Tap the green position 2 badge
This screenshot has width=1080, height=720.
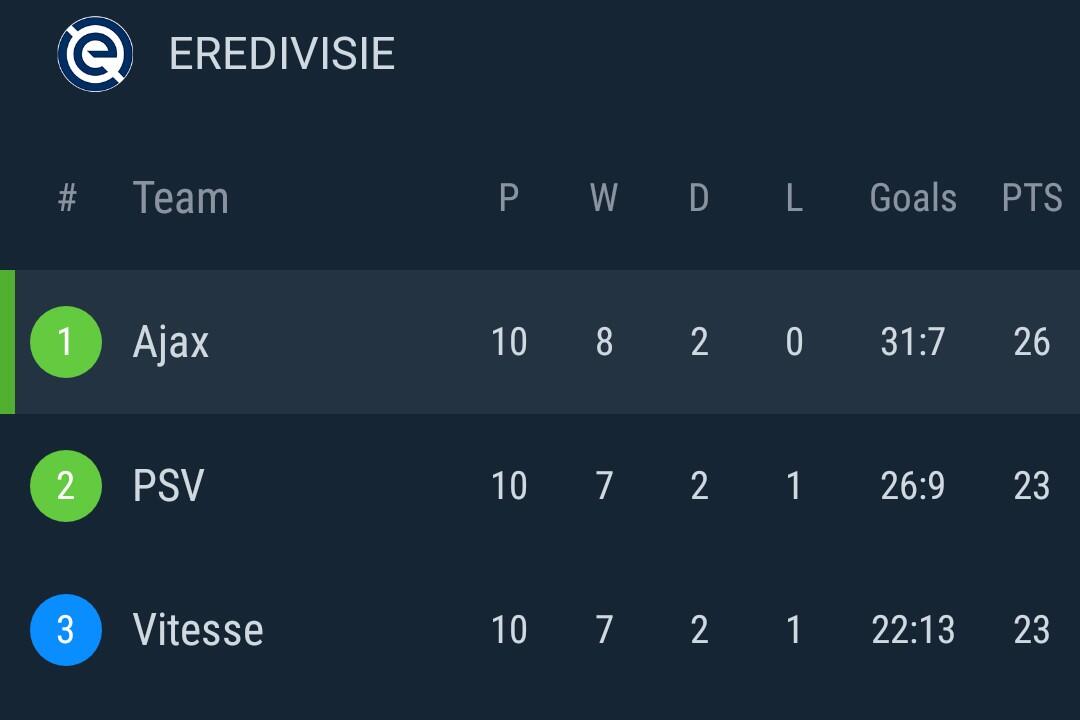66,486
